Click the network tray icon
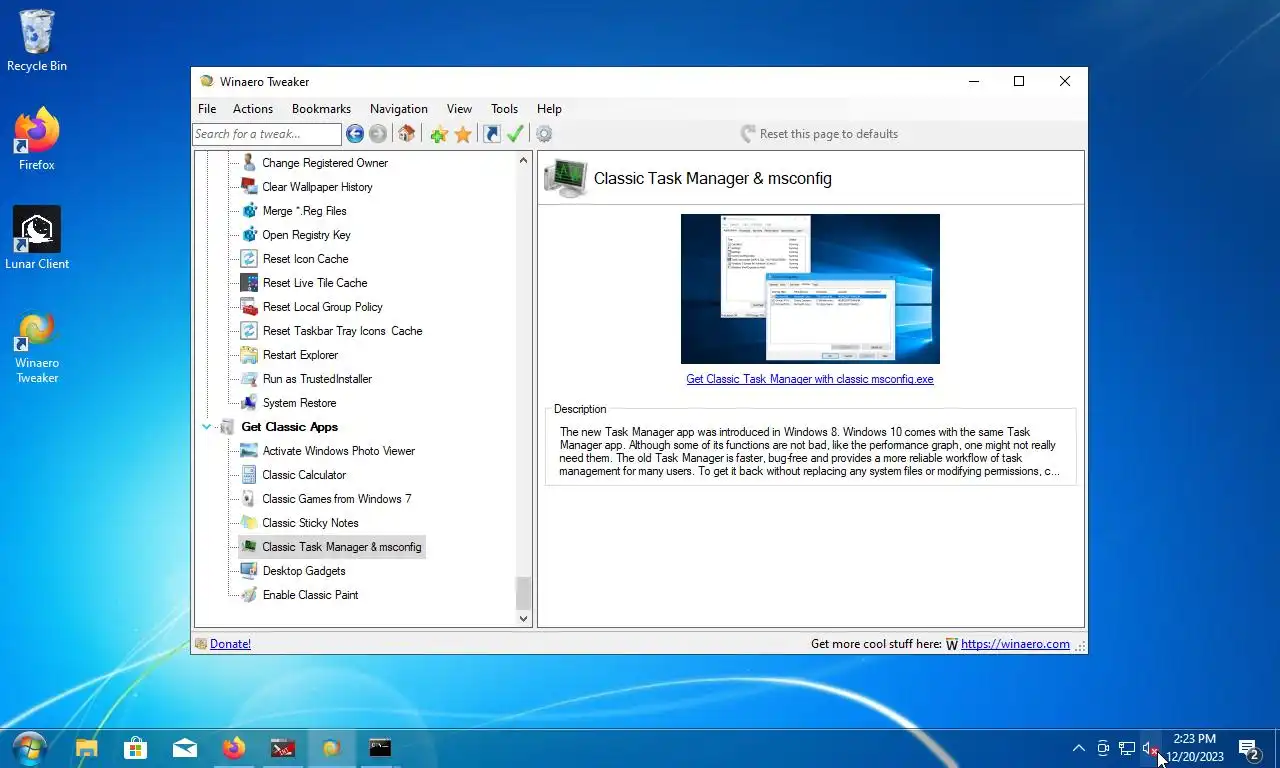1280x768 pixels. (1127, 748)
